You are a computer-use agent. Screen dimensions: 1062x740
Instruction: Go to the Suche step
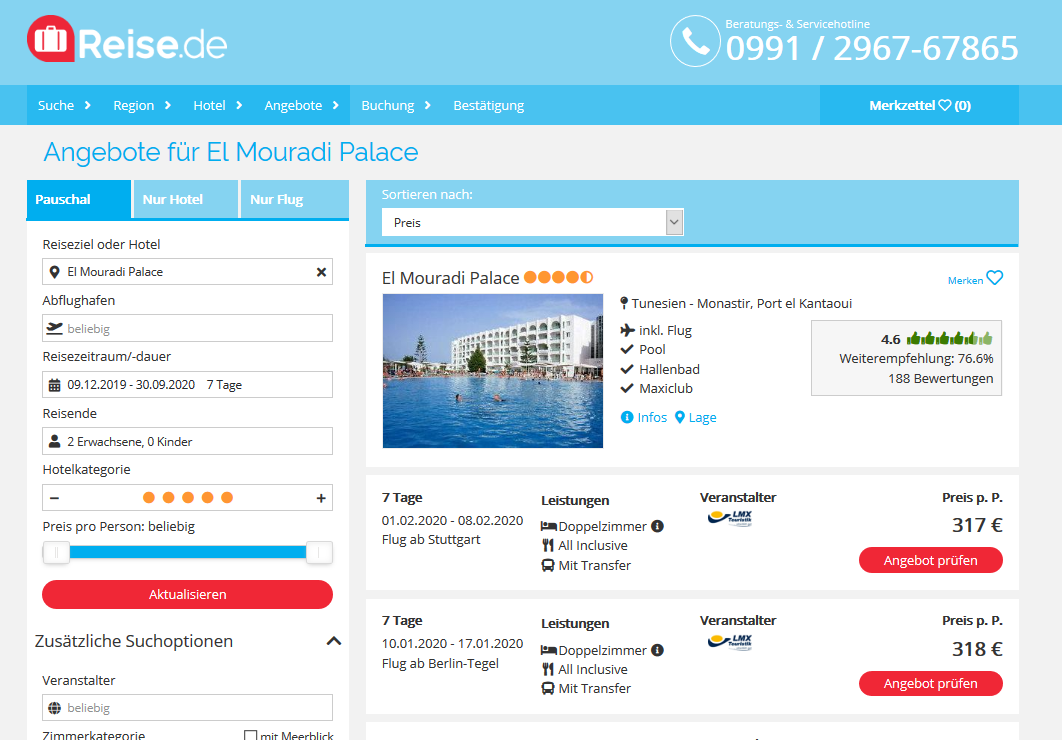pos(56,105)
